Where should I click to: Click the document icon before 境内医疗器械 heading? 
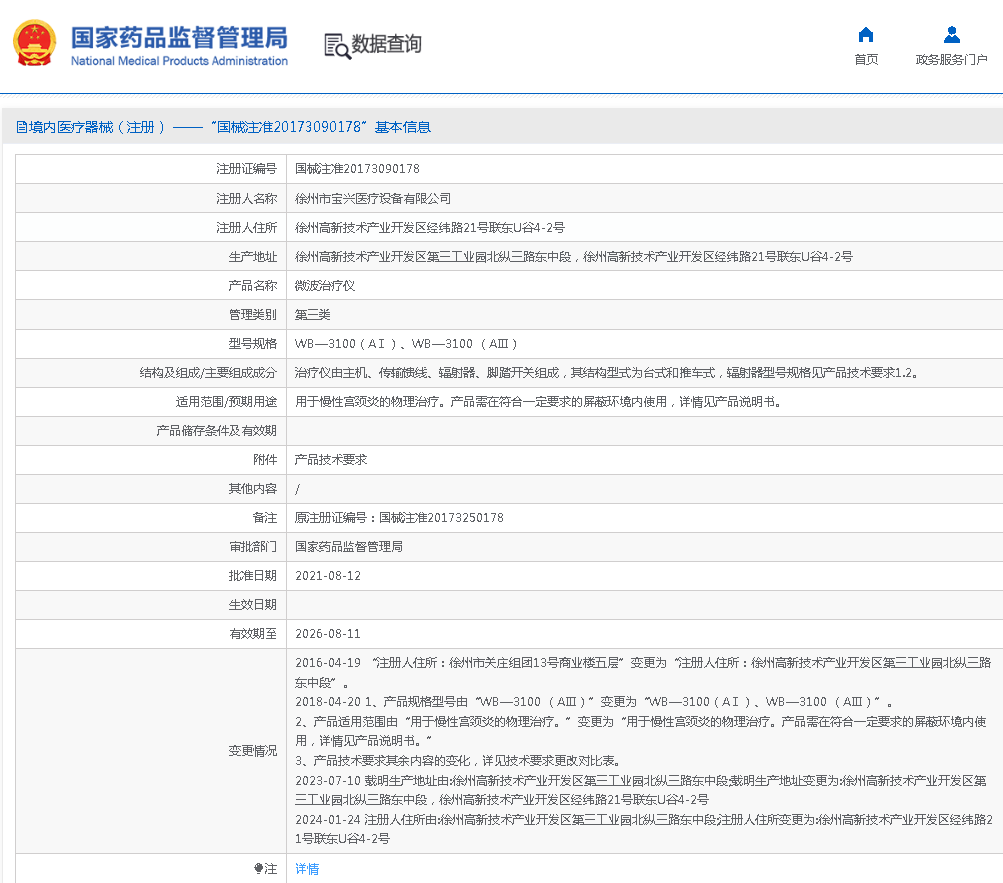[x=21, y=127]
